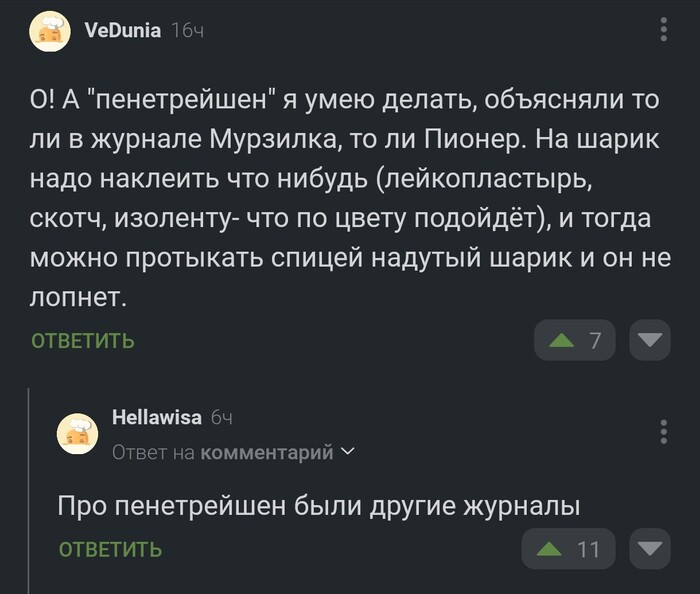This screenshot has width=700, height=594.
Task: Click the rating number 11 on Hellawisa's reply
Action: click(588, 549)
